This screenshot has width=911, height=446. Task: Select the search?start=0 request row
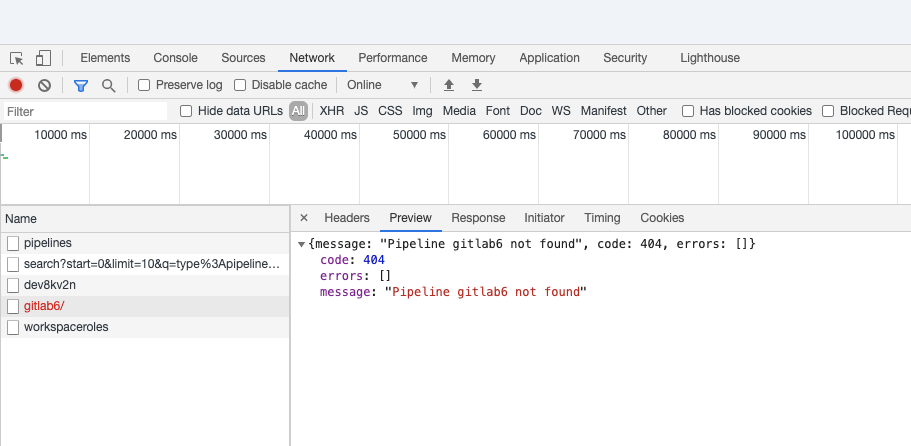coord(145,264)
